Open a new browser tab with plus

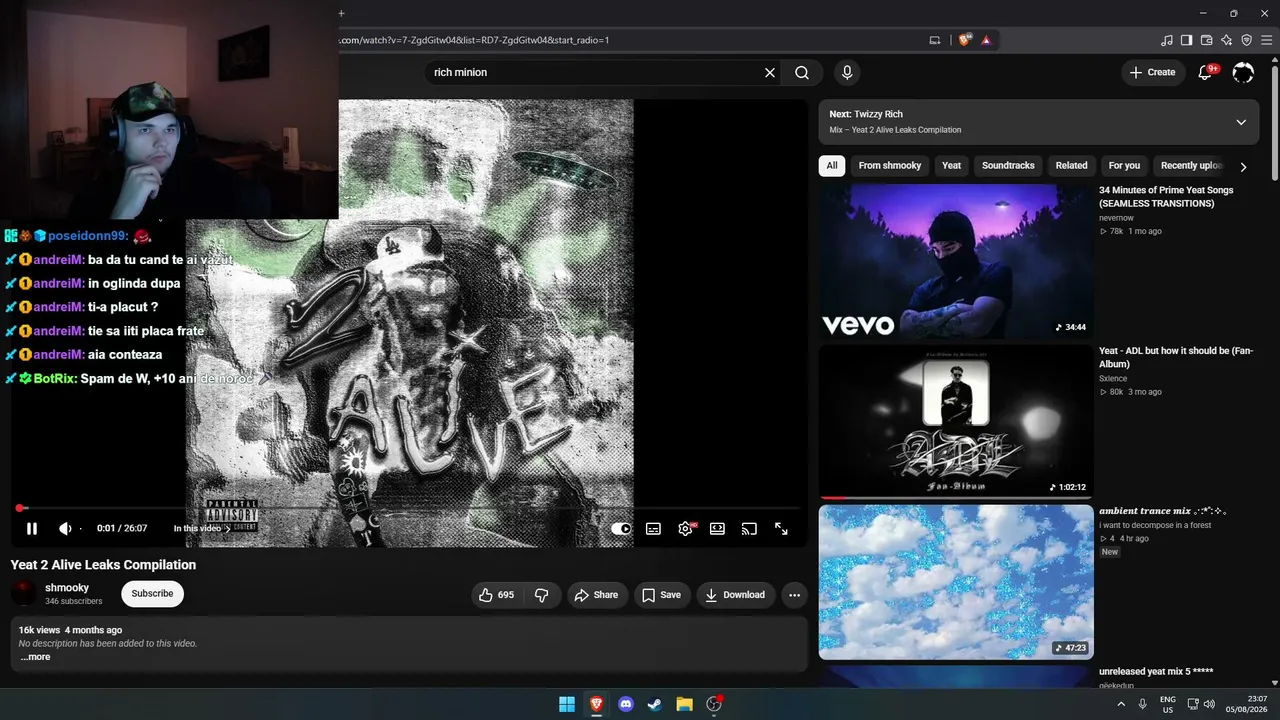(341, 13)
